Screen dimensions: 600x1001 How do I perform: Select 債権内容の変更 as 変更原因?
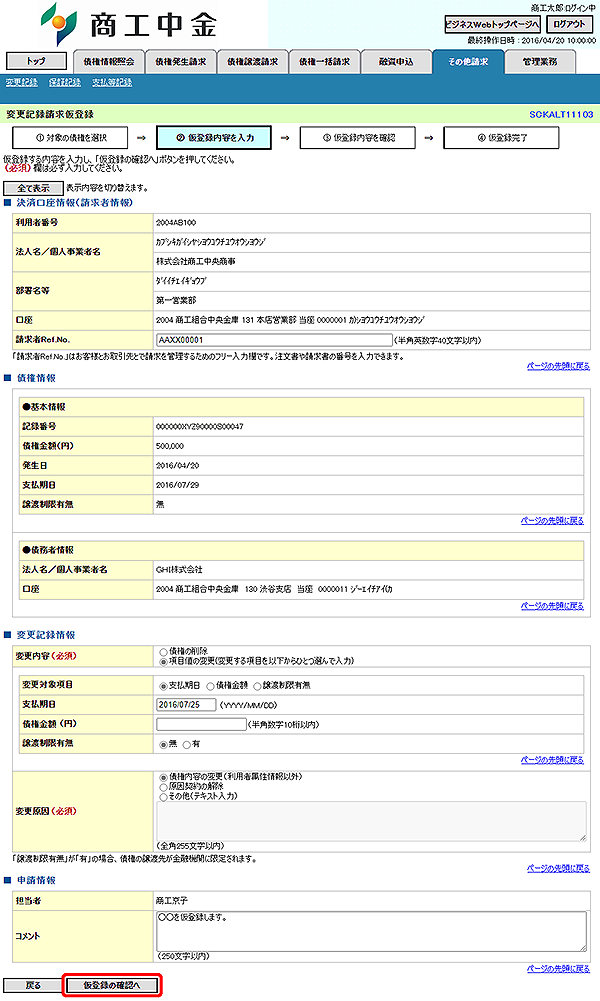(163, 778)
